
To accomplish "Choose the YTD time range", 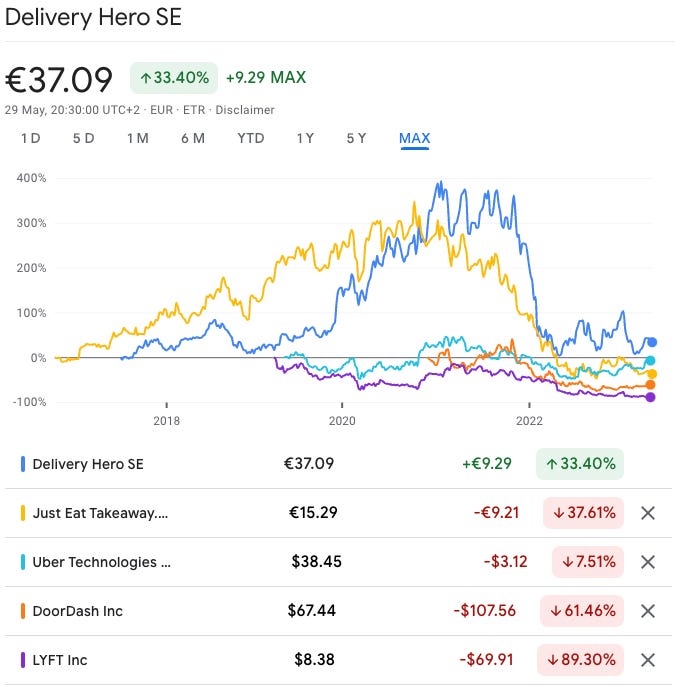I will coord(251,138).
